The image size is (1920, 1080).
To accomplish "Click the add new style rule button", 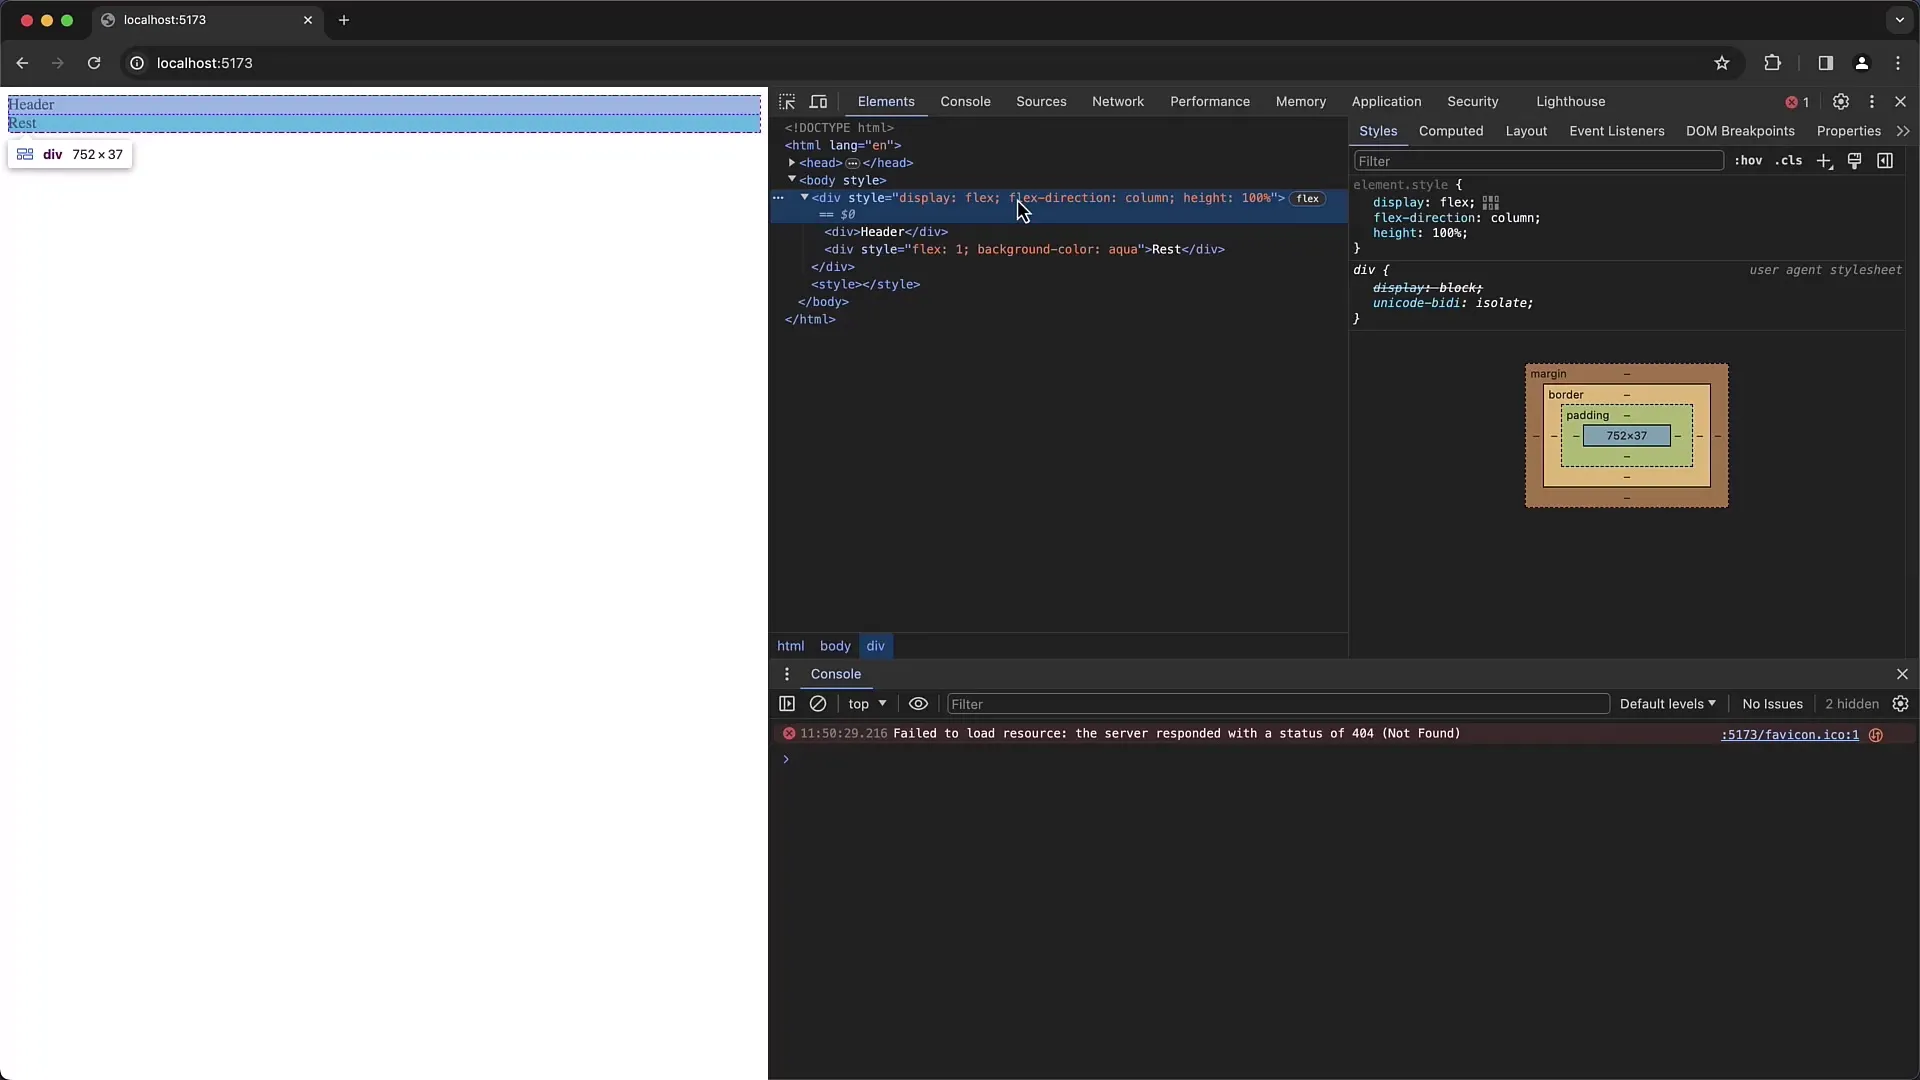I will (1822, 161).
